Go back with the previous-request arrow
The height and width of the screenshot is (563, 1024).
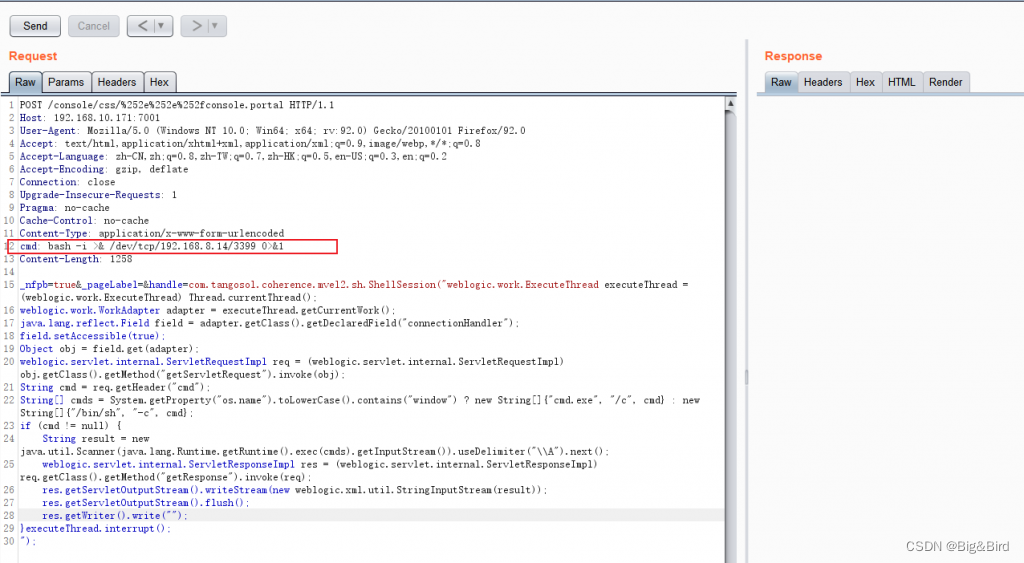pos(142,26)
